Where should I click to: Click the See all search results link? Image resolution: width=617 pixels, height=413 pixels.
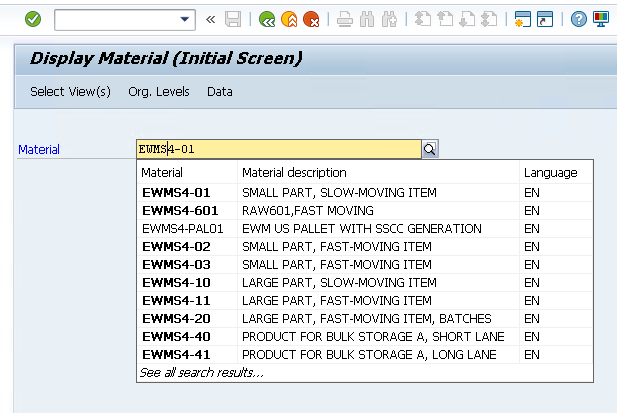(x=201, y=372)
